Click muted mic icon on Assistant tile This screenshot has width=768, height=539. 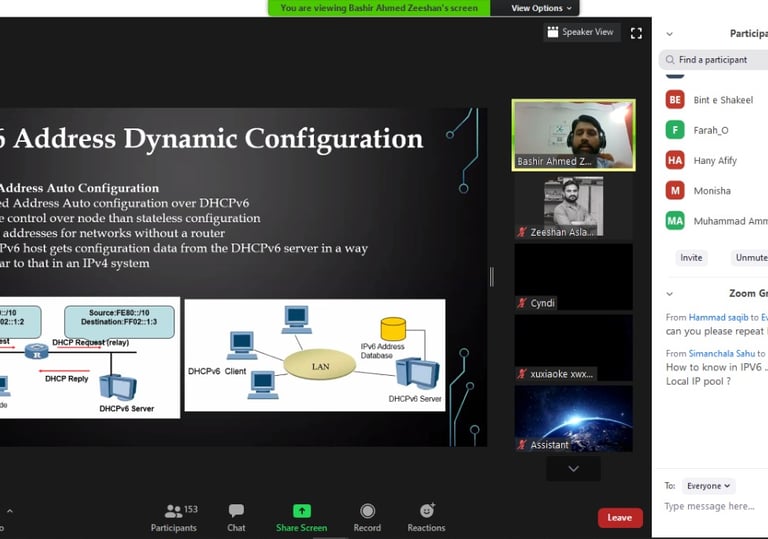click(x=522, y=445)
